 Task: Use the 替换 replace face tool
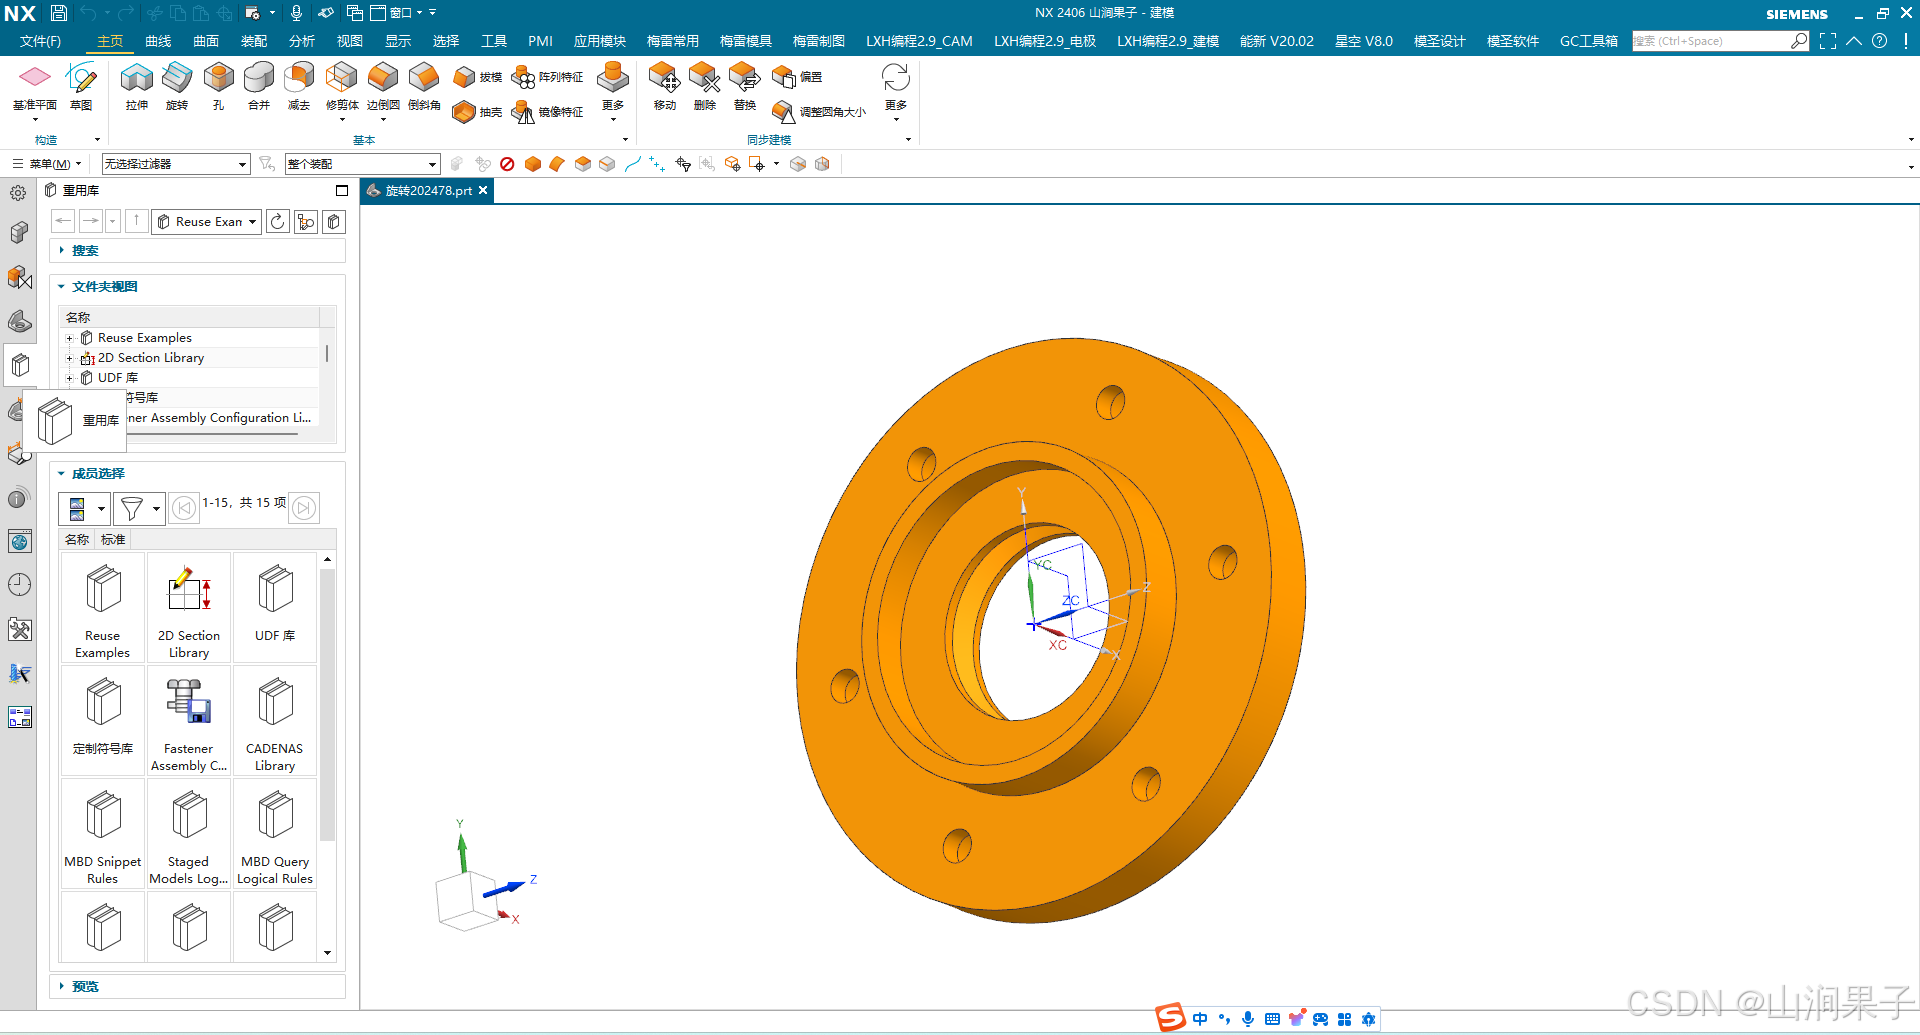744,86
